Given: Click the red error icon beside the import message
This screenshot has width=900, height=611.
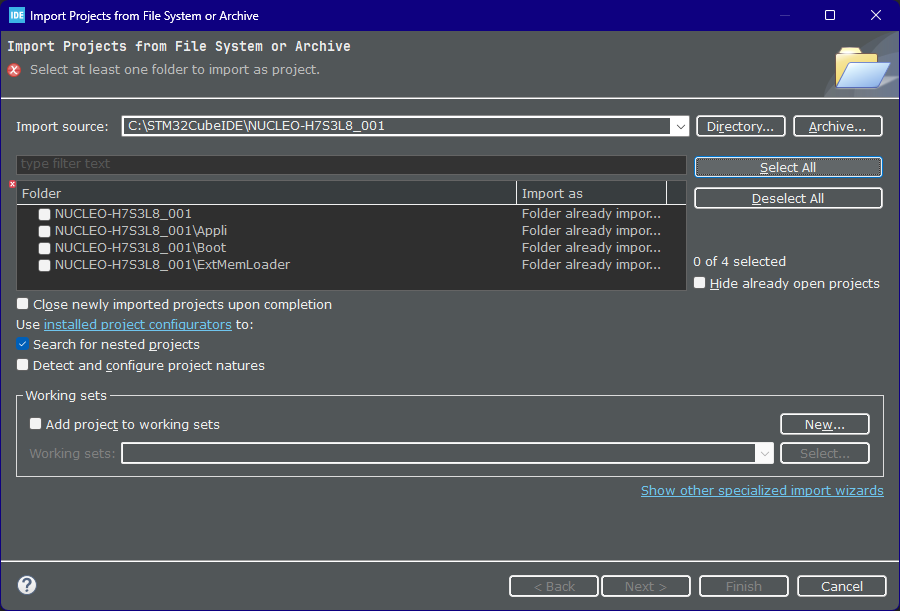Looking at the screenshot, I should pyautogui.click(x=14, y=70).
